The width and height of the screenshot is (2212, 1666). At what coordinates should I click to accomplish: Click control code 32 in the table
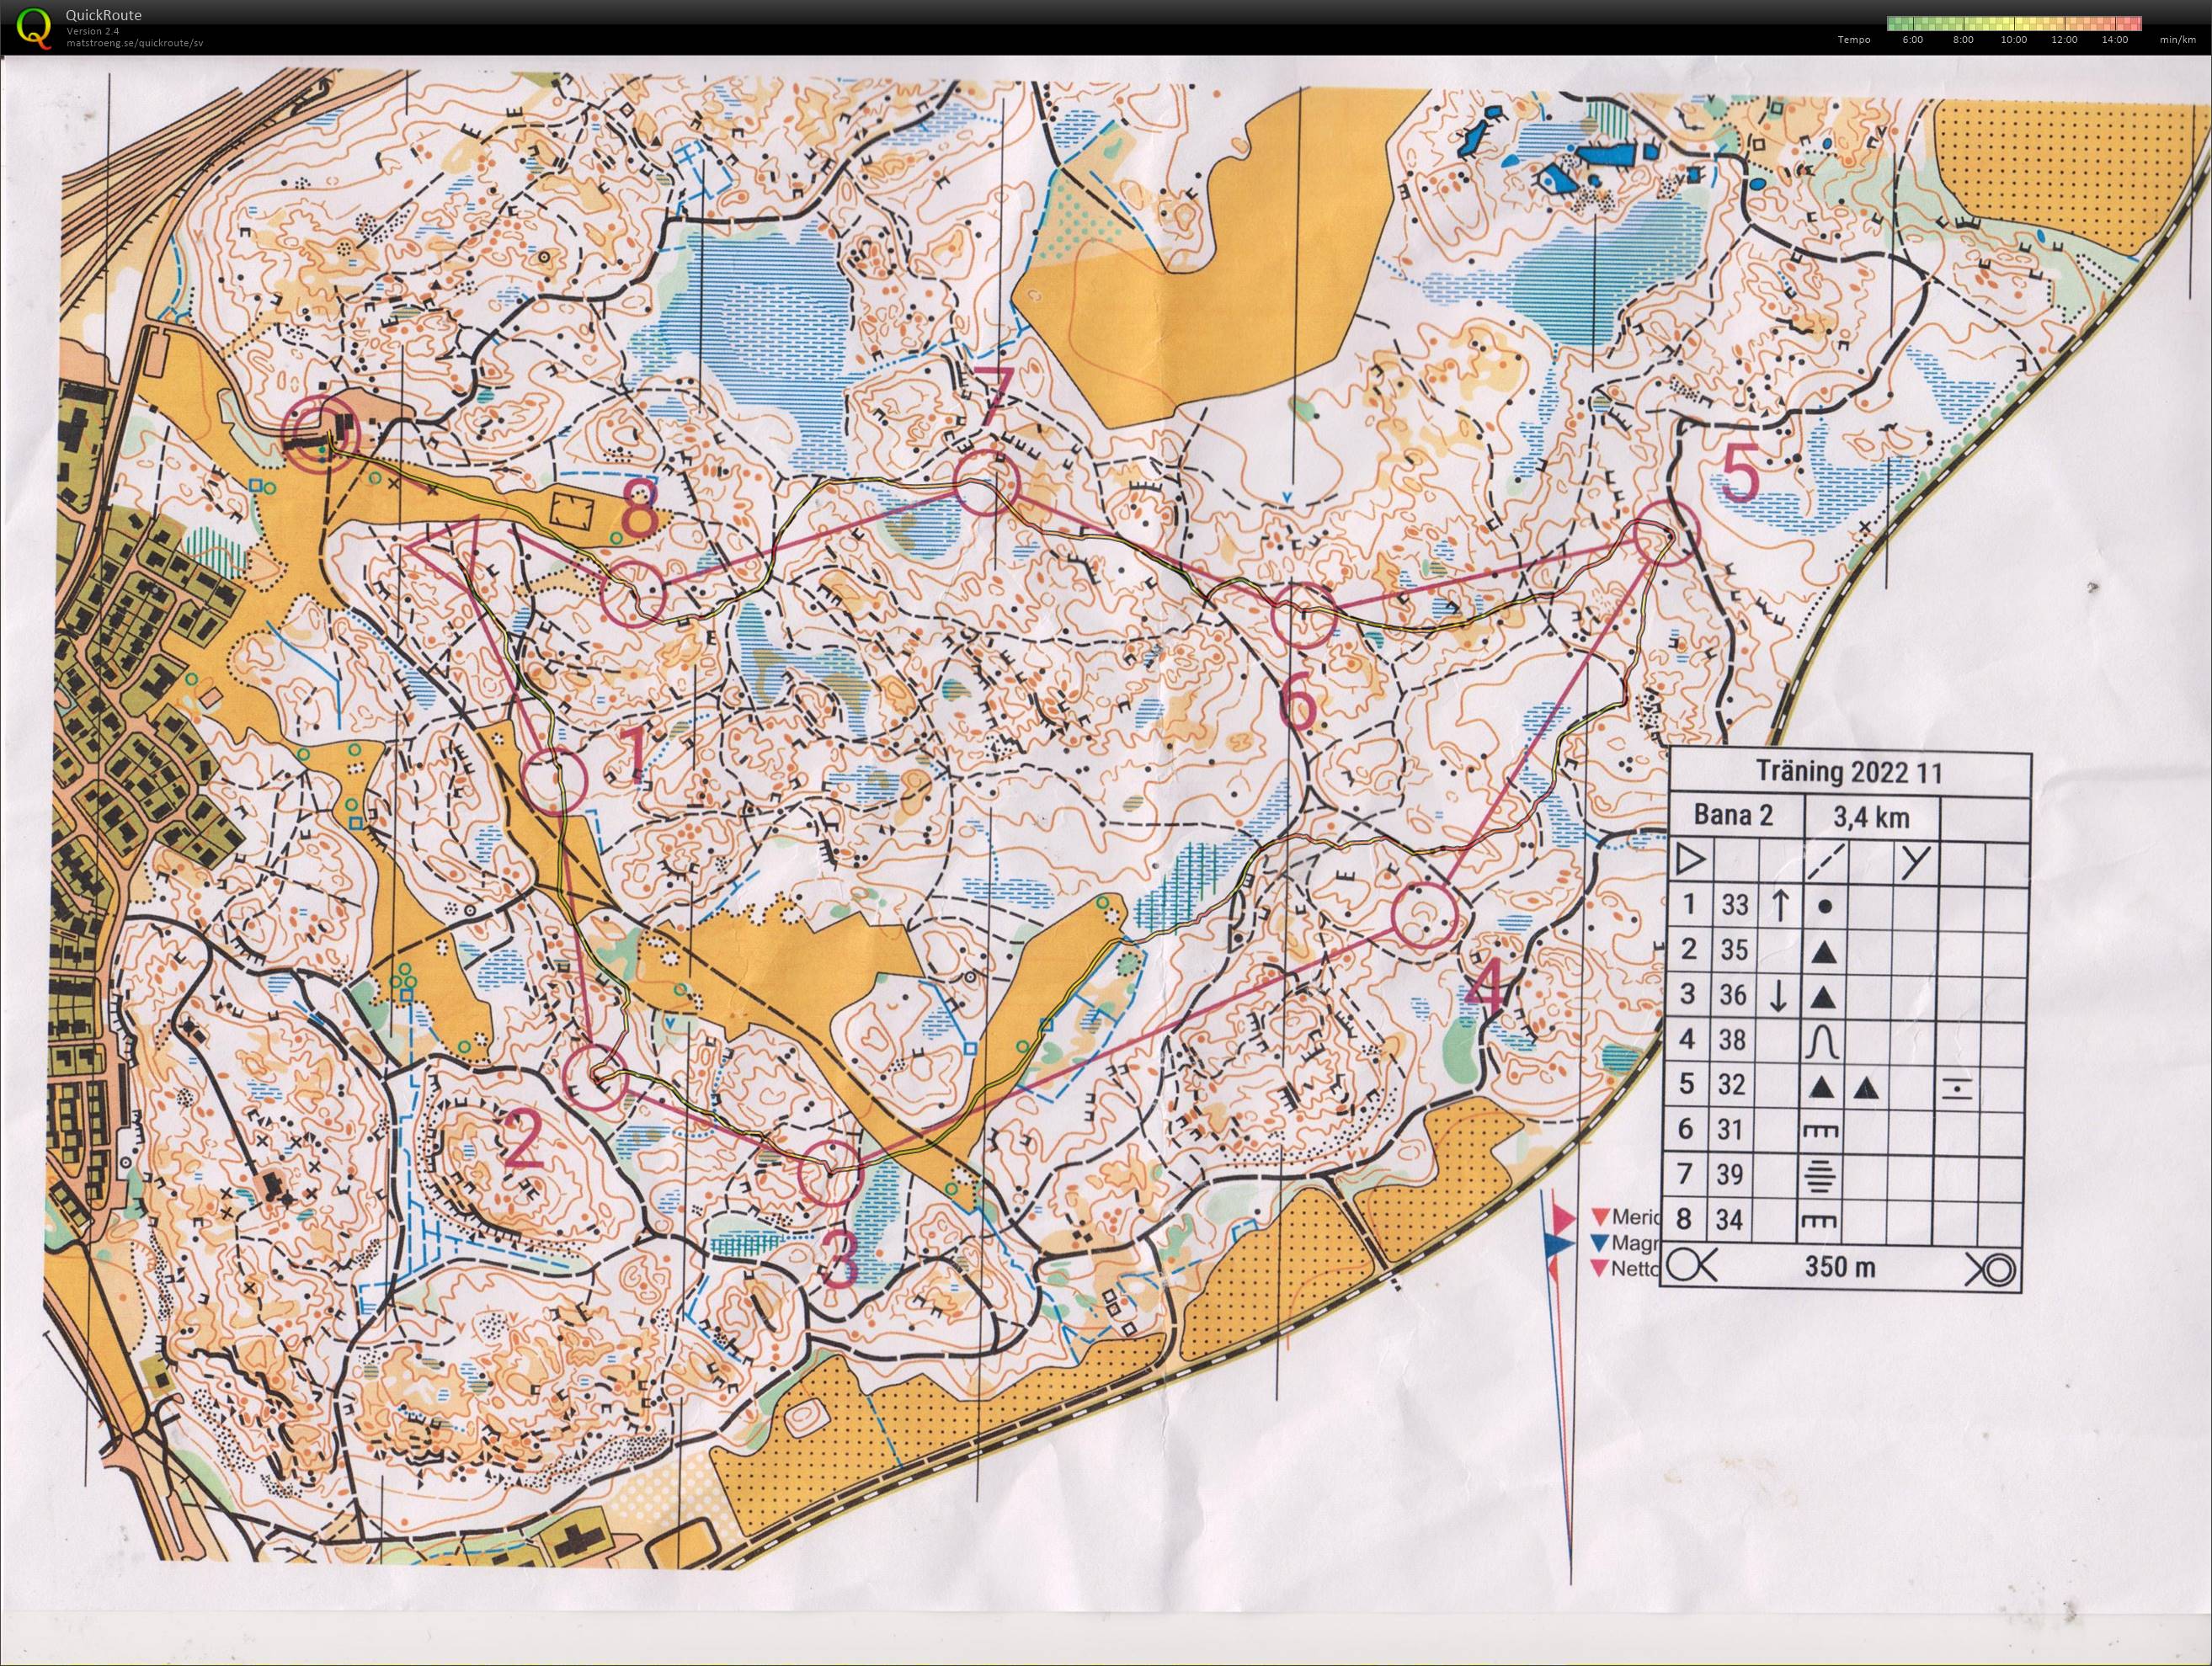click(x=1734, y=1084)
